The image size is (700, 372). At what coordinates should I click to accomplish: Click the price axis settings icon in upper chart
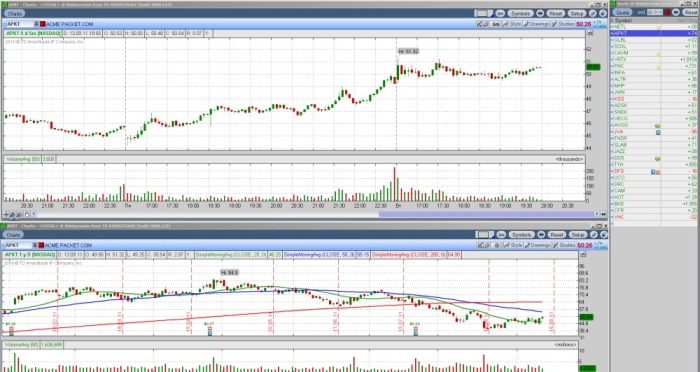point(591,33)
